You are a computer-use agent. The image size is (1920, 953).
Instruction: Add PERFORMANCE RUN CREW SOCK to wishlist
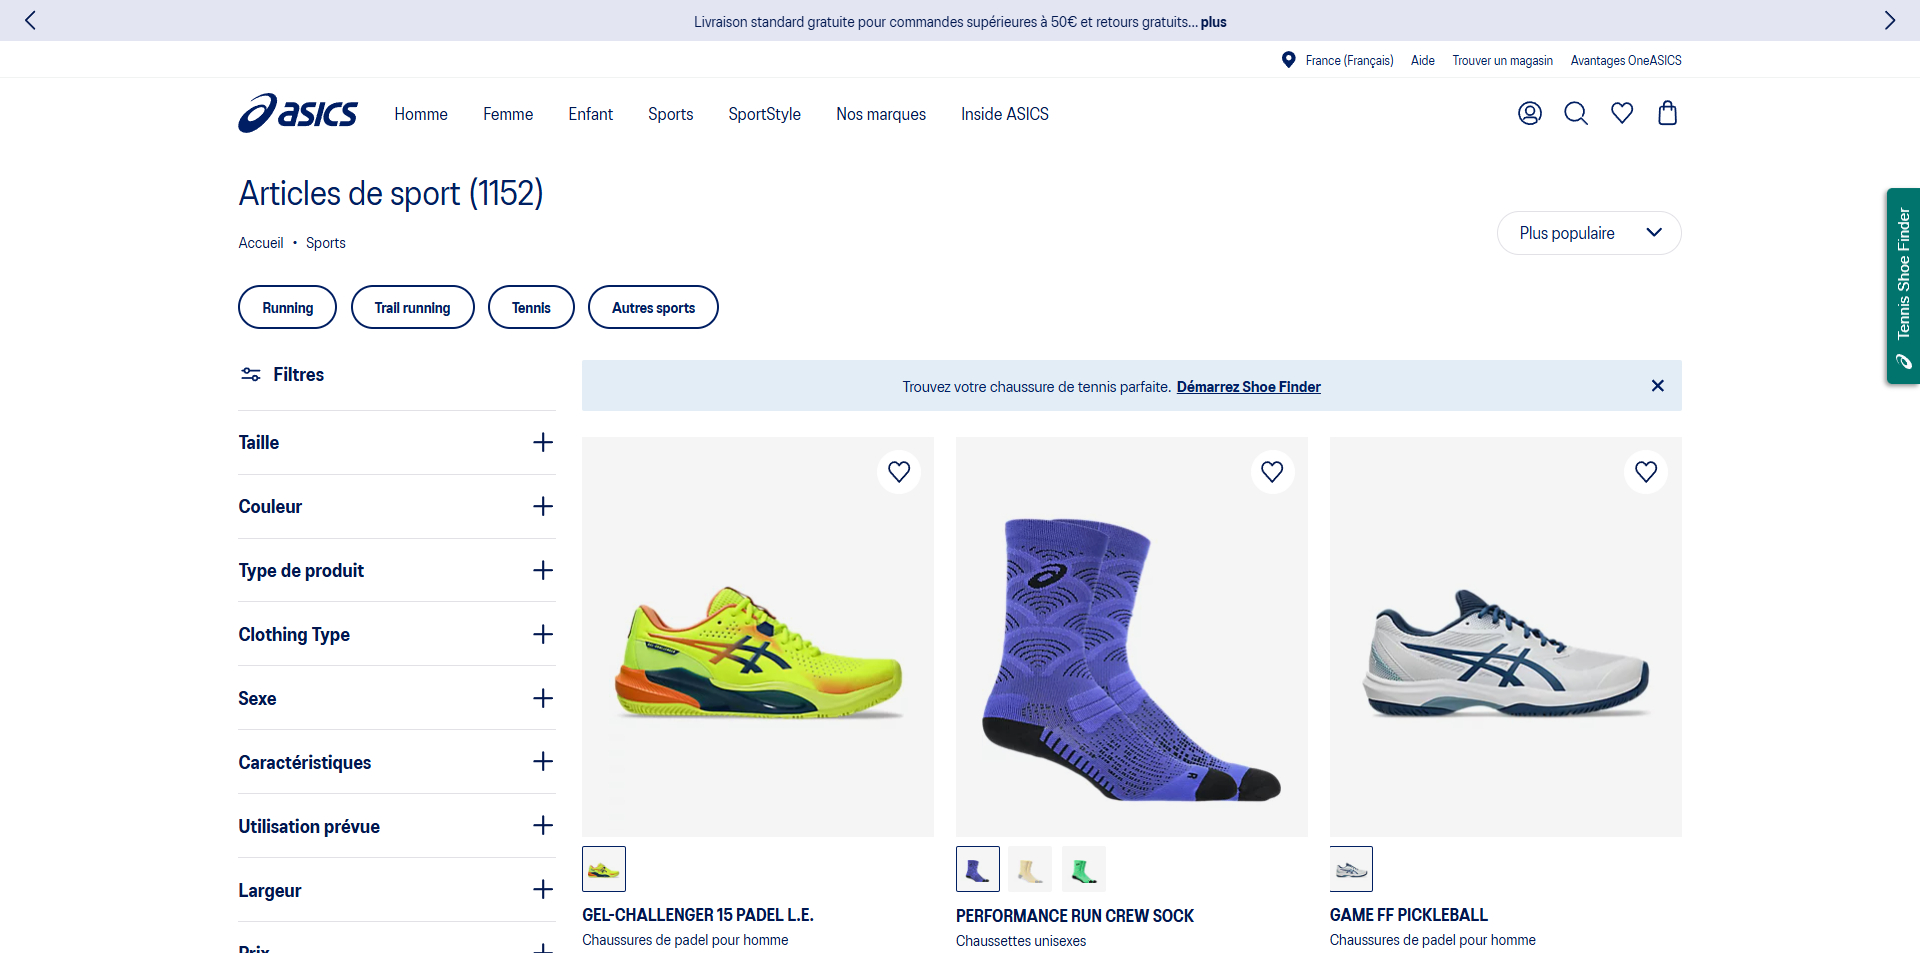pos(1272,471)
